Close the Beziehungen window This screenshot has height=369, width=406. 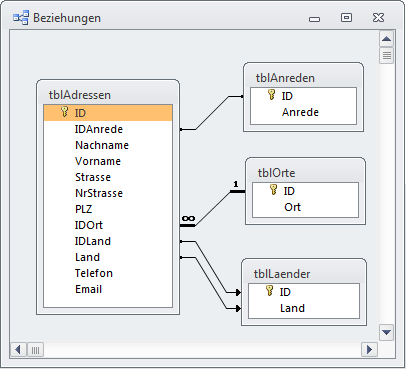[x=378, y=17]
